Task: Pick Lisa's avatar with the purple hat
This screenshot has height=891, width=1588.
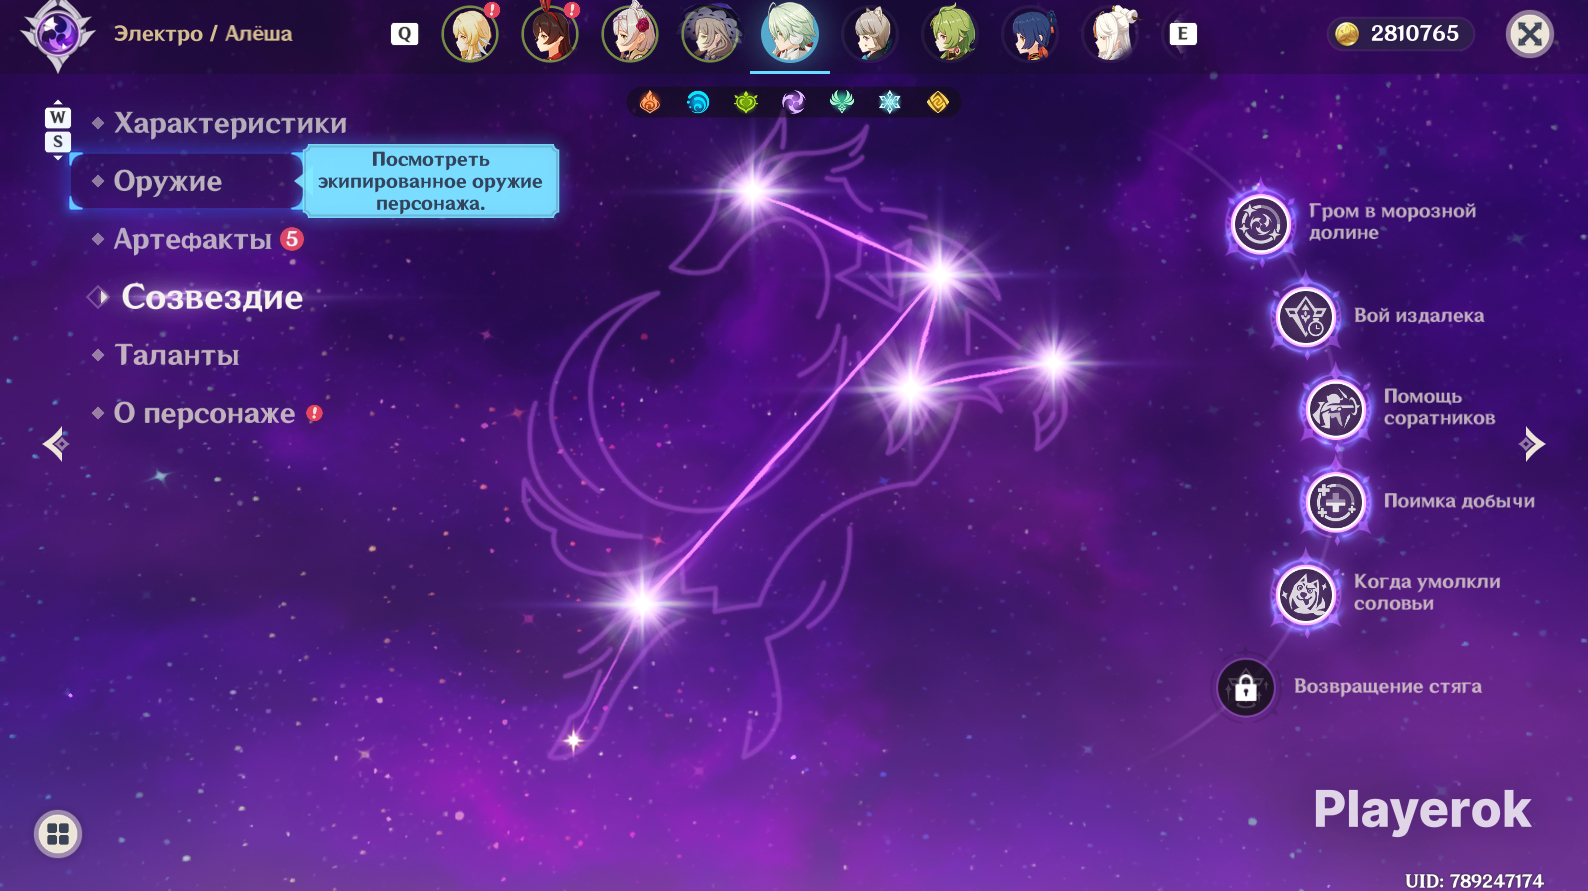Action: (x=710, y=34)
